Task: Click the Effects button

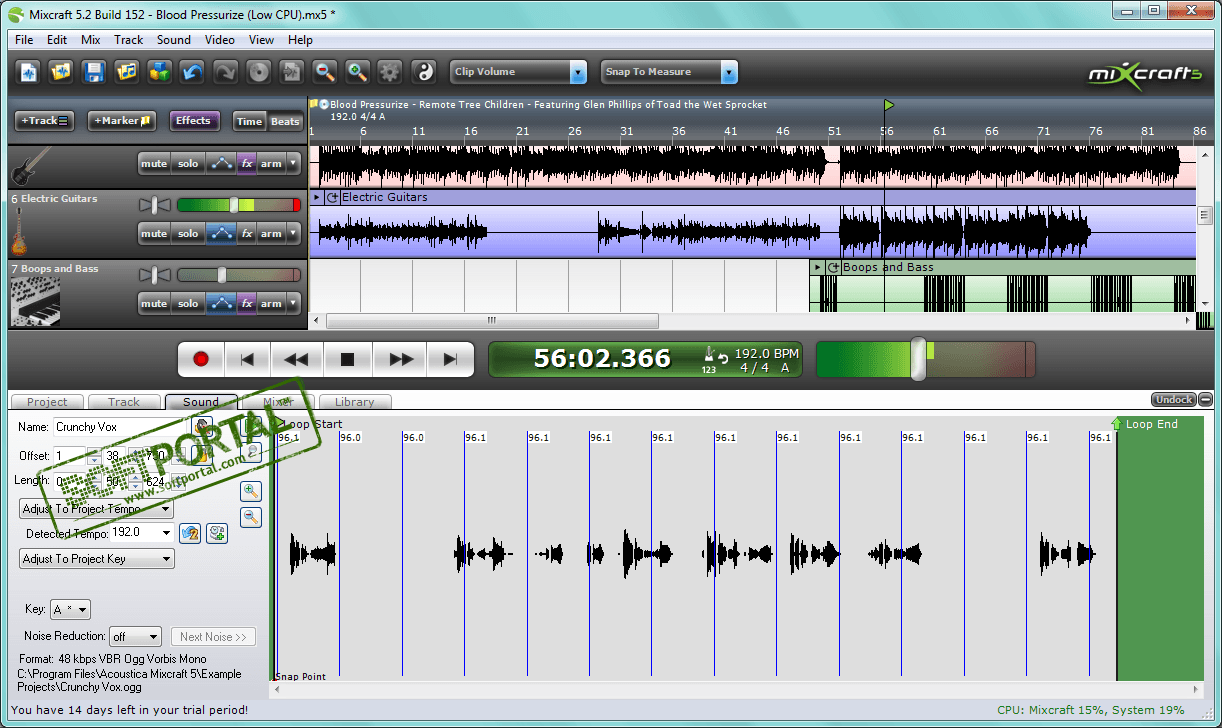Action: pyautogui.click(x=193, y=121)
